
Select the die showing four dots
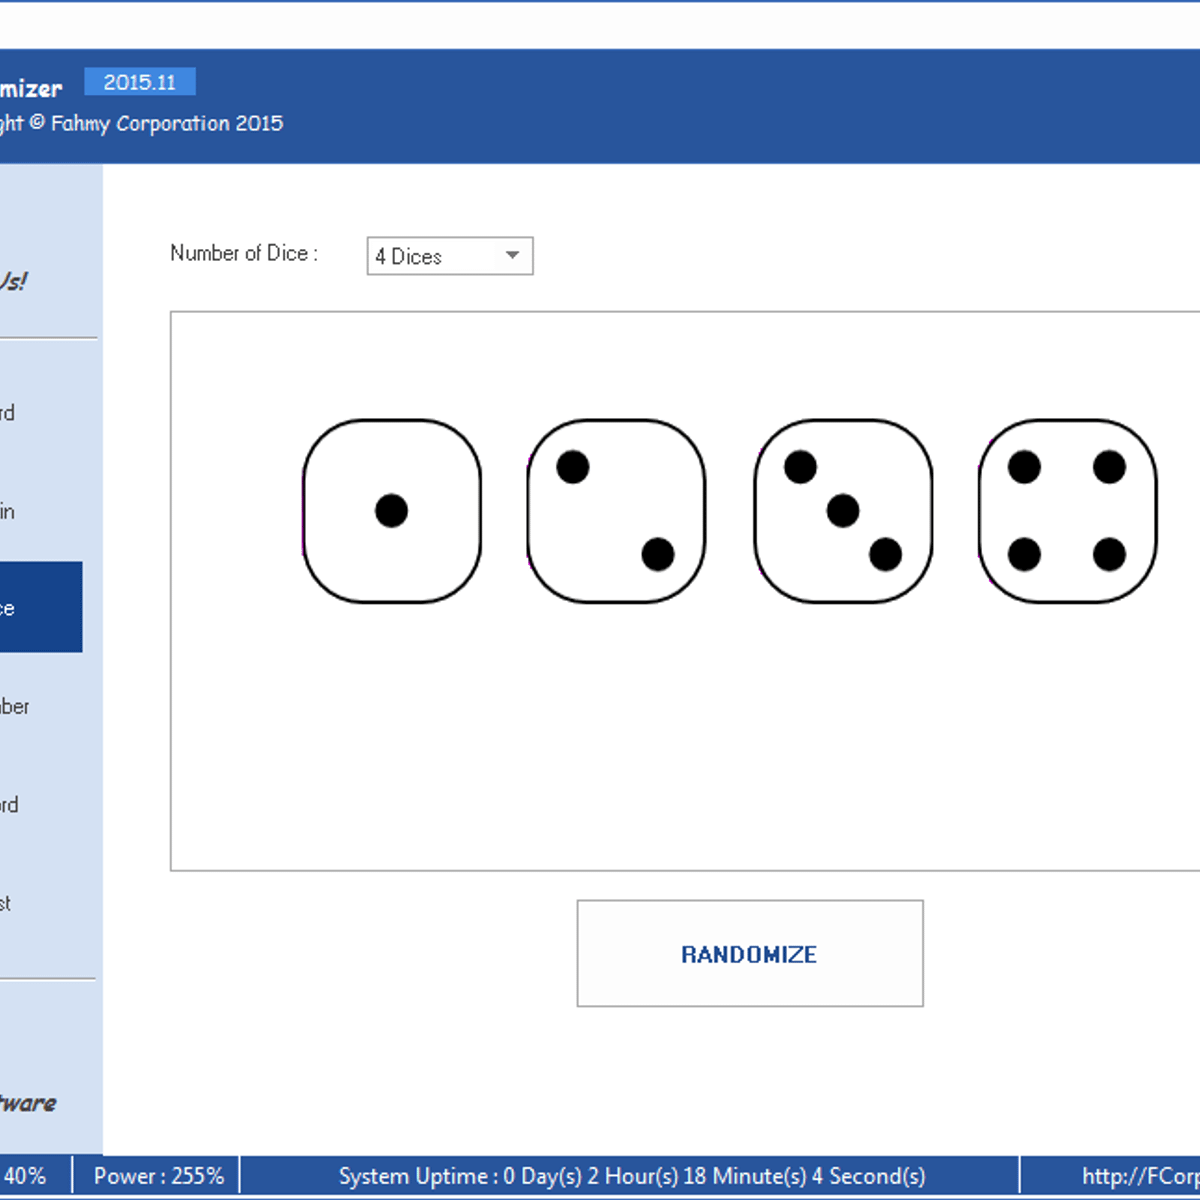(x=1067, y=511)
